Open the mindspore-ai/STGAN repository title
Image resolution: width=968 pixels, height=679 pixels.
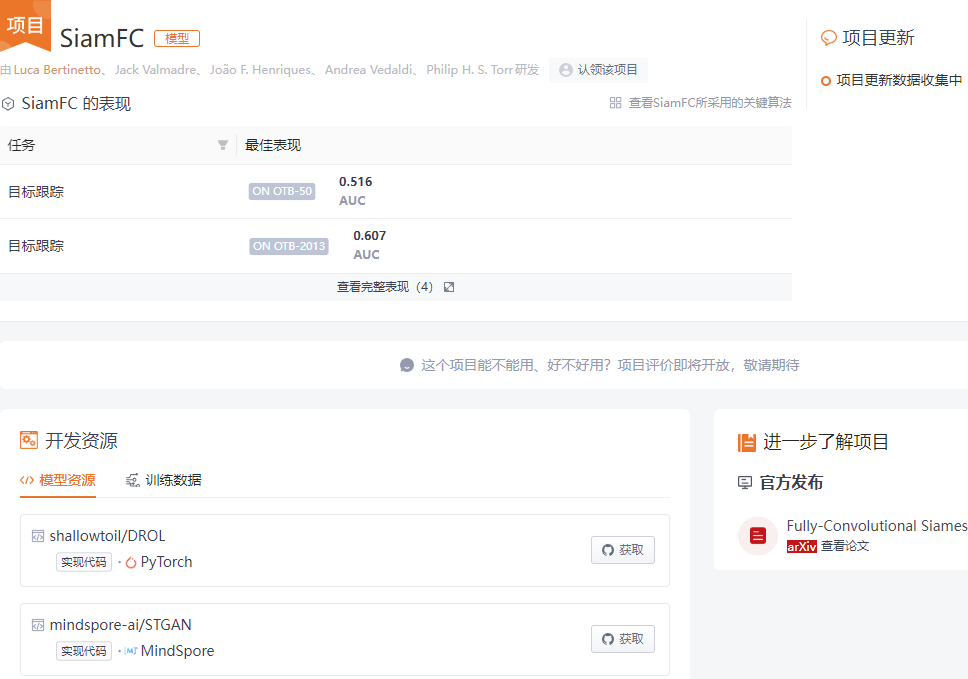120,625
